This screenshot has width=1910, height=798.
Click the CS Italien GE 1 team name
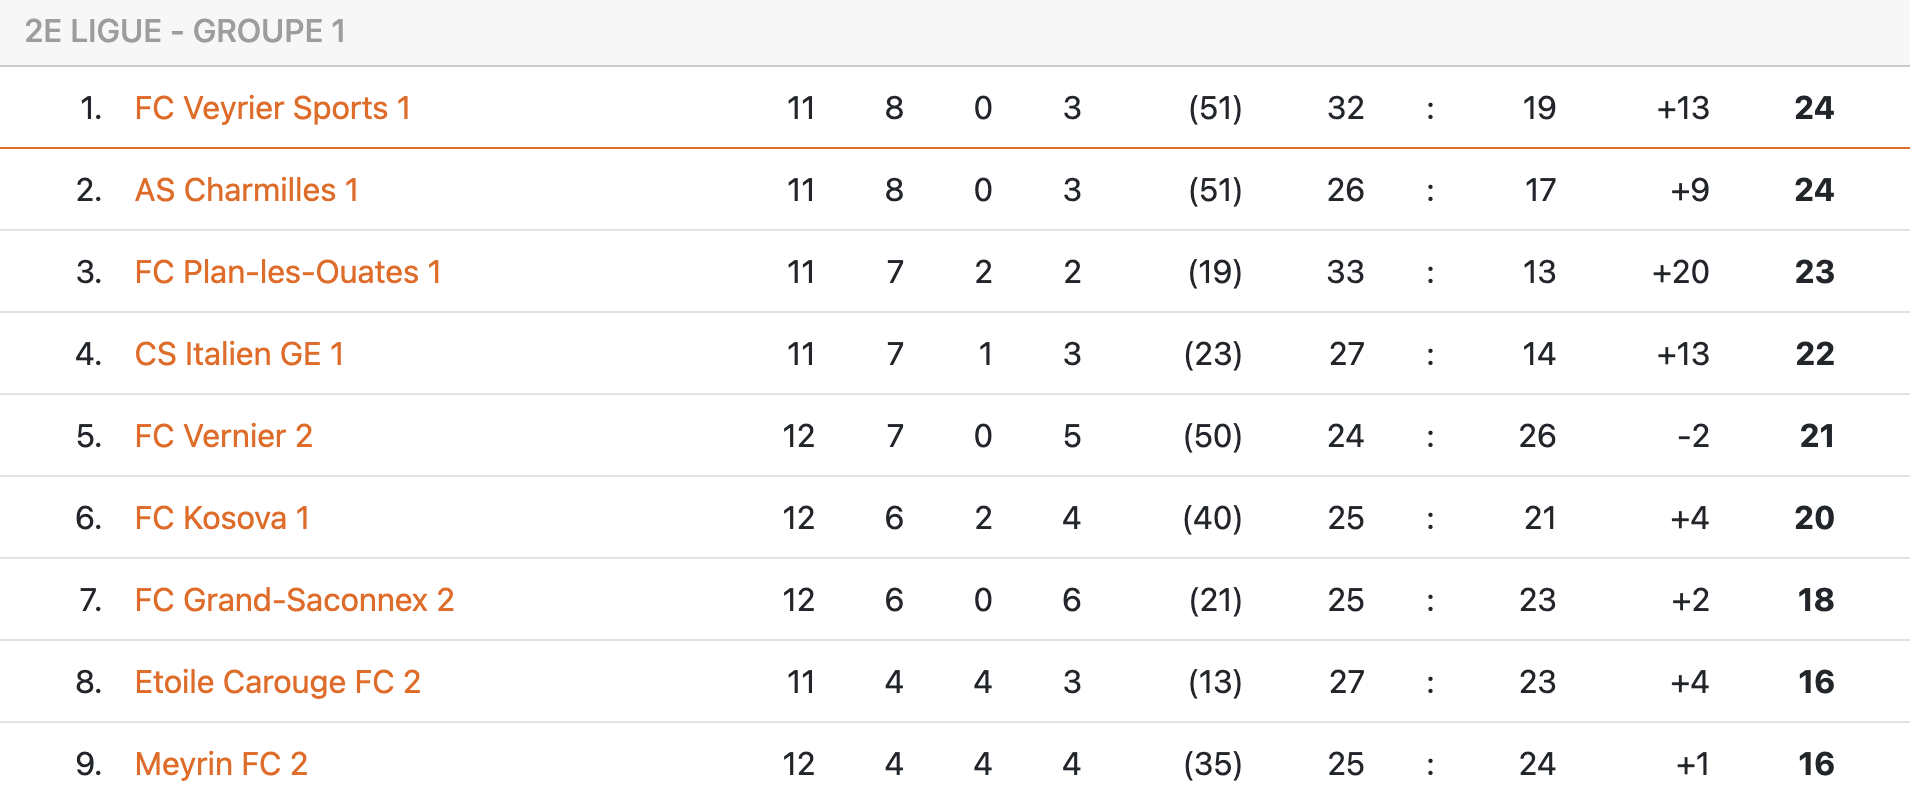(x=239, y=354)
